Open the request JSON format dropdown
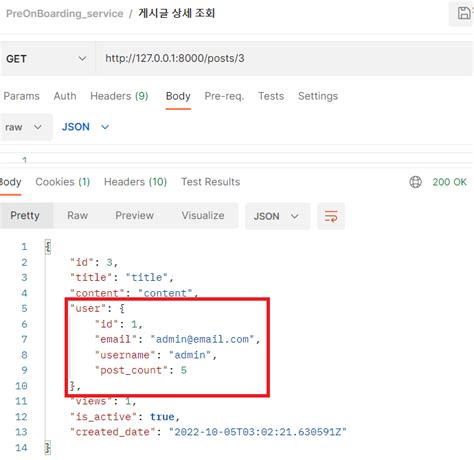Screen dimensions: 474x460 click(x=85, y=127)
